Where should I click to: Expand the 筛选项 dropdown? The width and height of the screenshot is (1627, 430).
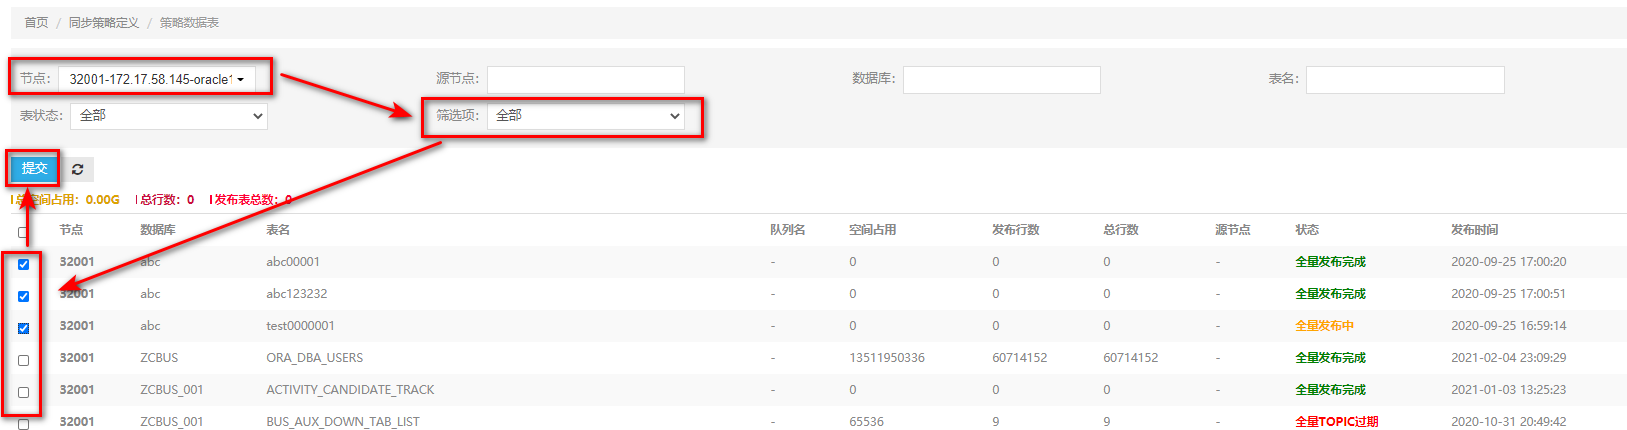pos(586,116)
